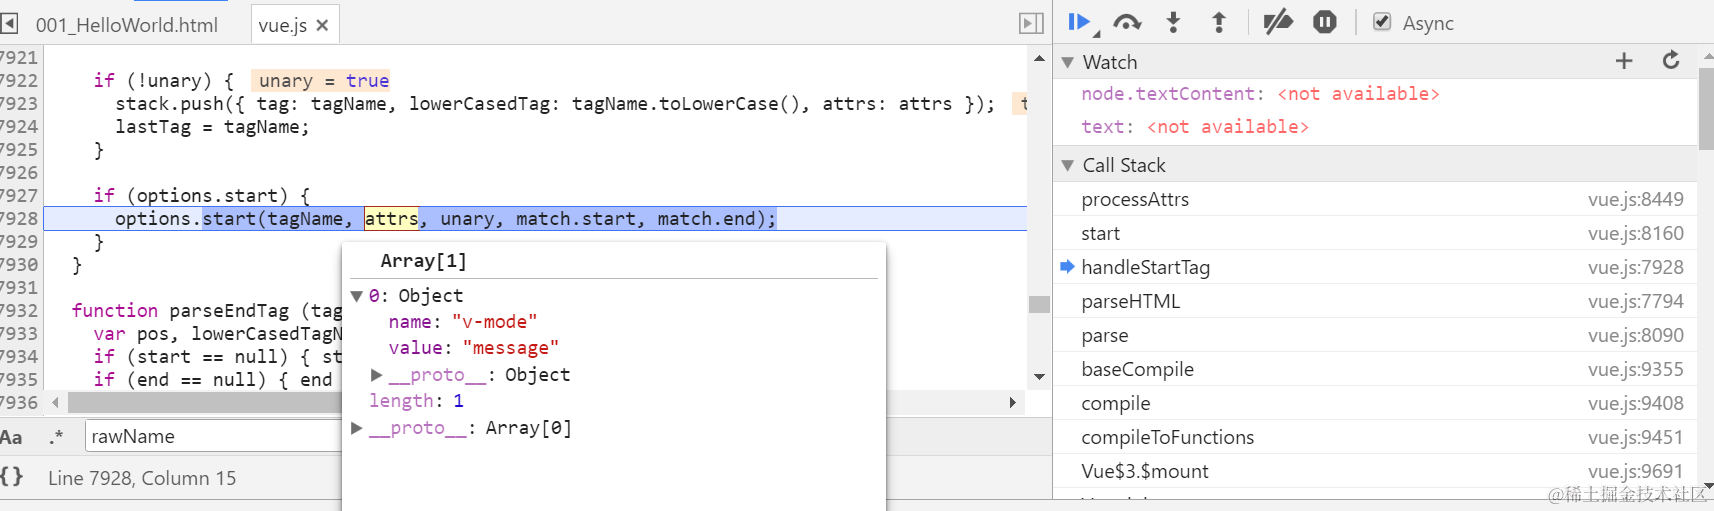Click the highlighted attrs variable
Image resolution: width=1714 pixels, height=511 pixels.
[x=391, y=218]
